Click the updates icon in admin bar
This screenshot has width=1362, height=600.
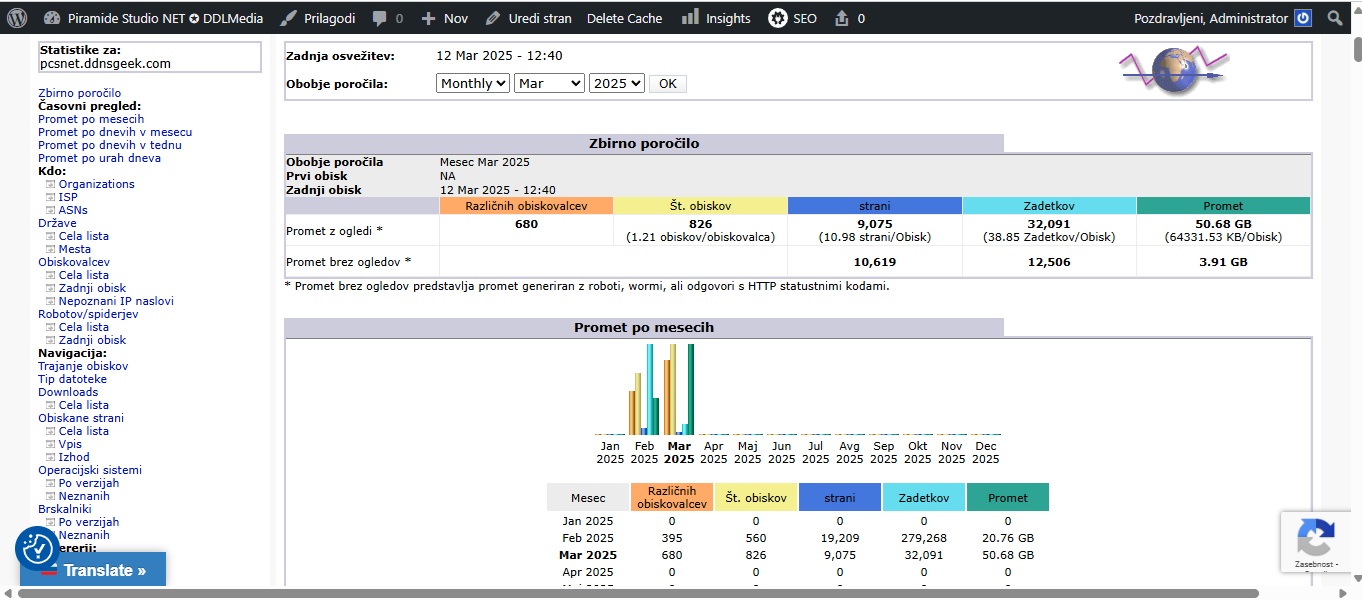(841, 18)
